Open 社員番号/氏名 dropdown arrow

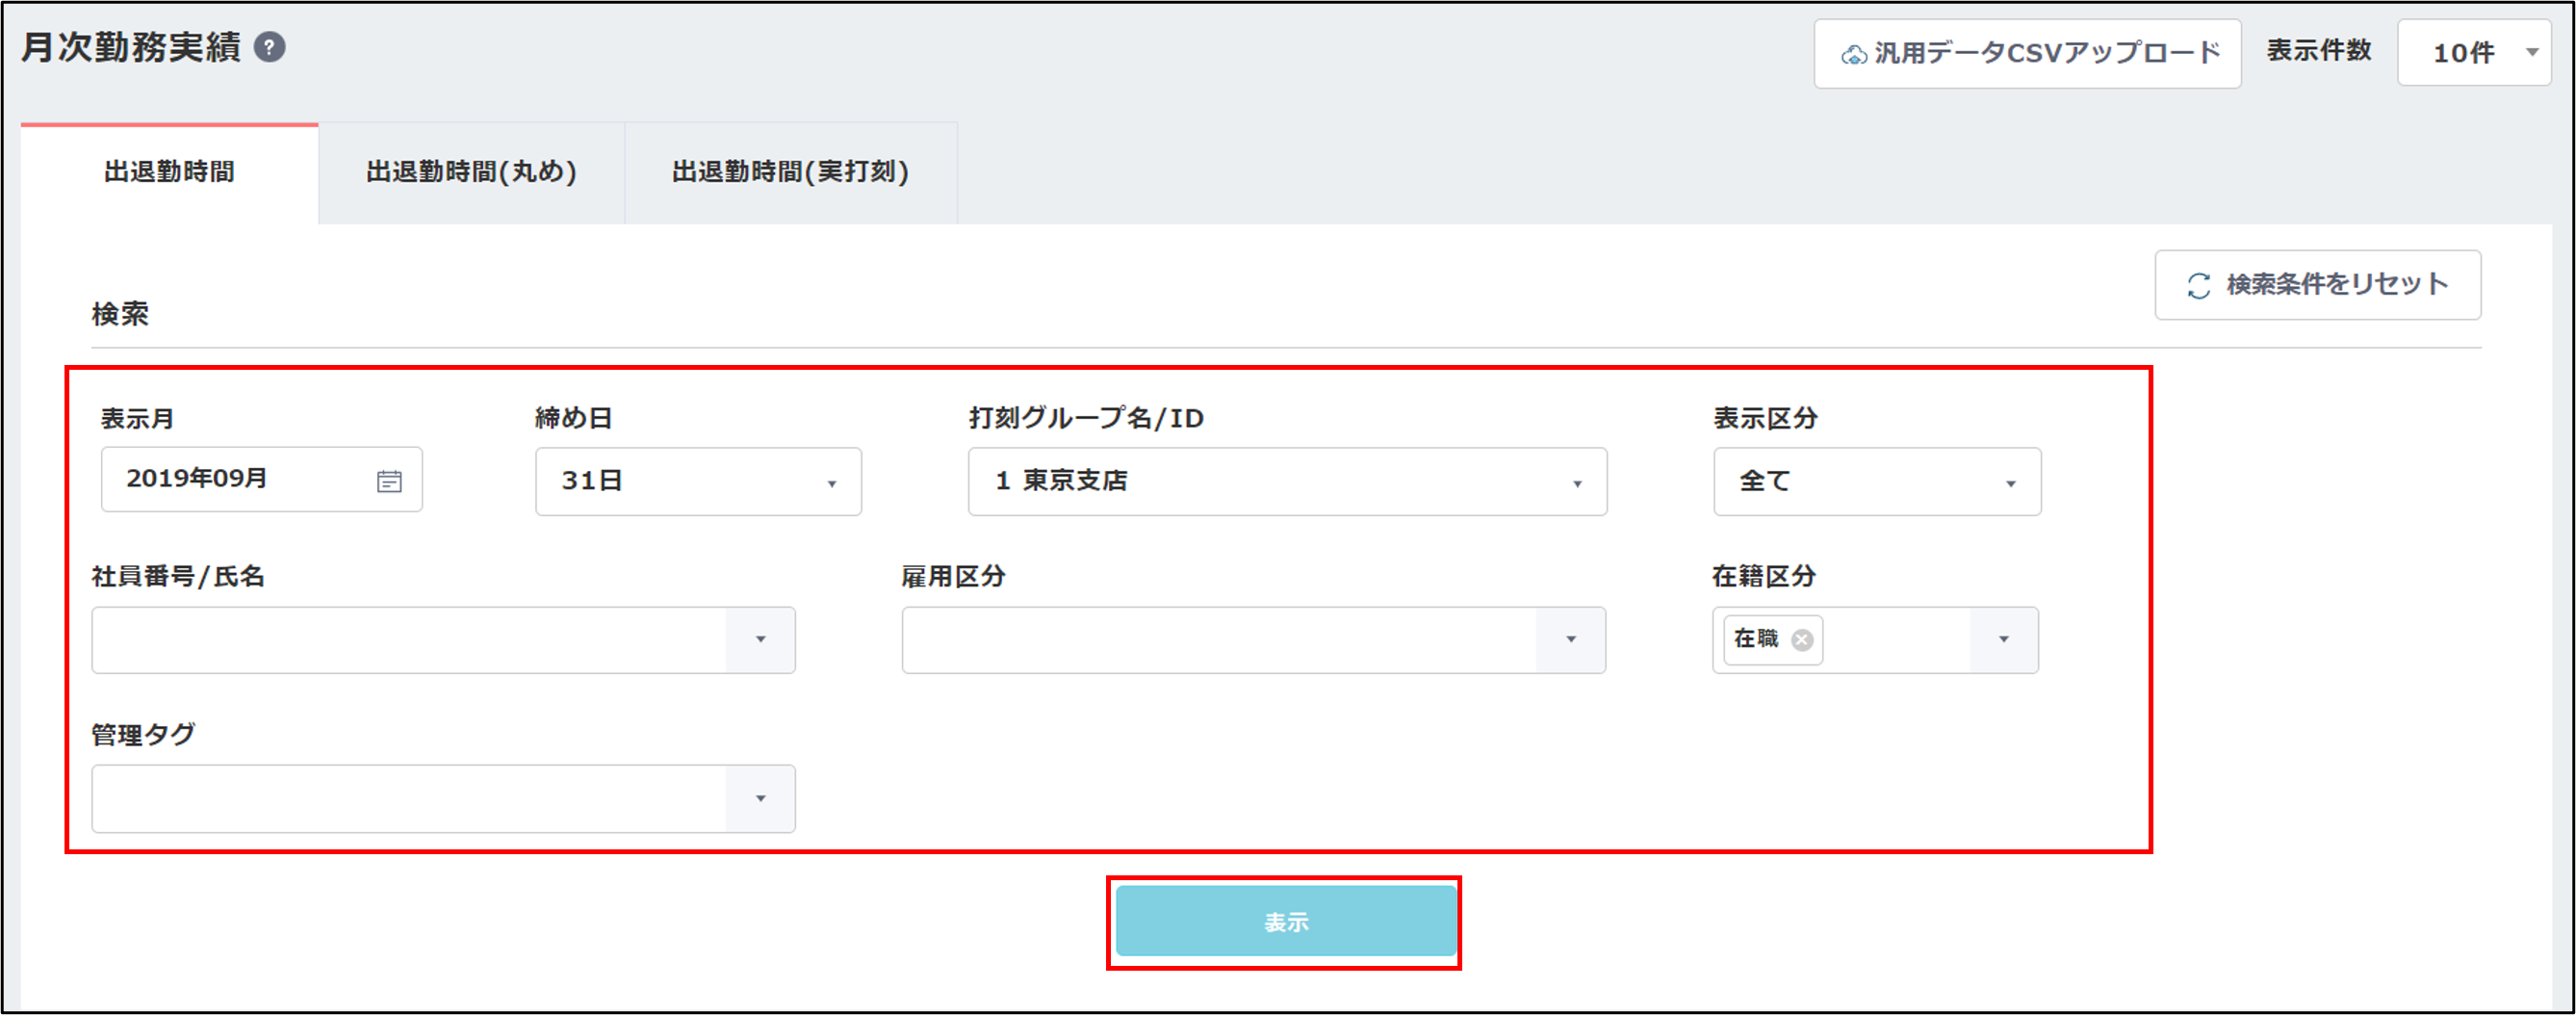tap(760, 640)
